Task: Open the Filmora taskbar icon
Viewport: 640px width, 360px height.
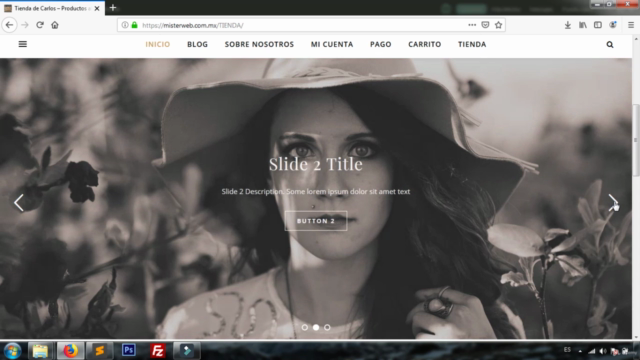Action: (x=187, y=351)
